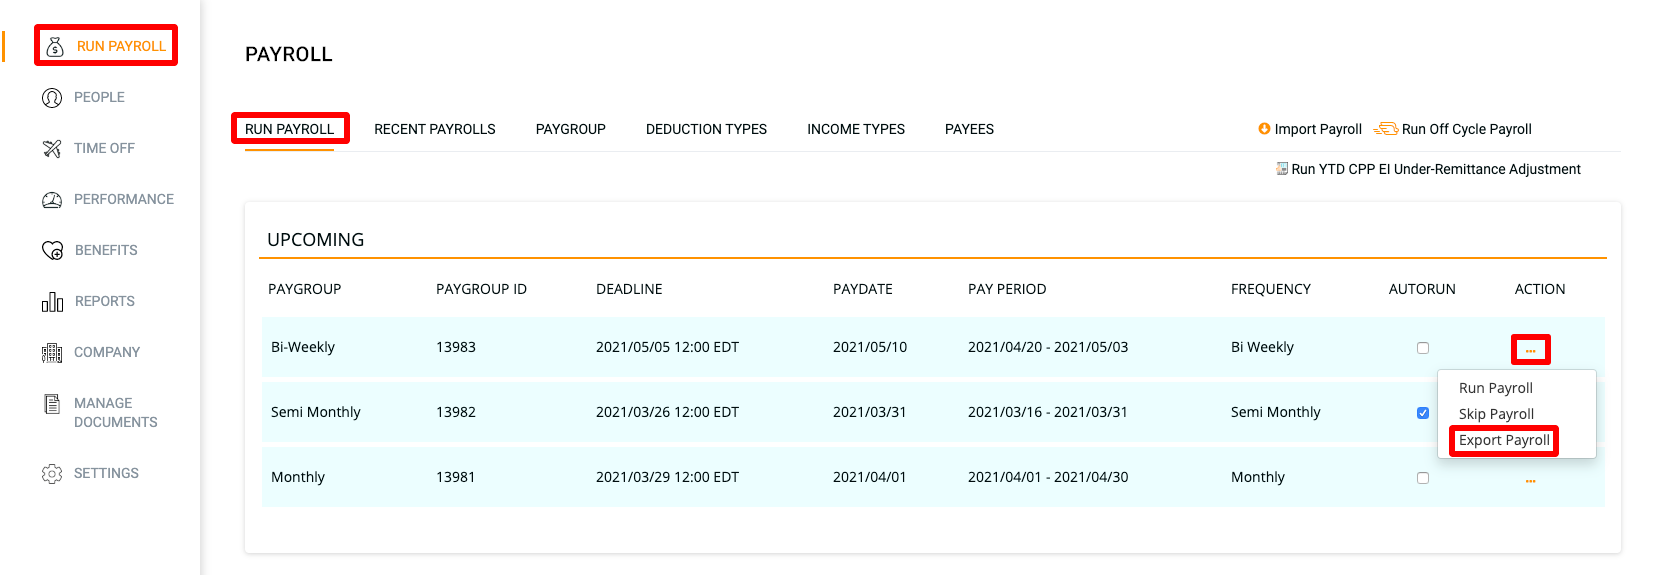
Task: Switch to the Recent Payrolls tab
Action: (x=435, y=129)
